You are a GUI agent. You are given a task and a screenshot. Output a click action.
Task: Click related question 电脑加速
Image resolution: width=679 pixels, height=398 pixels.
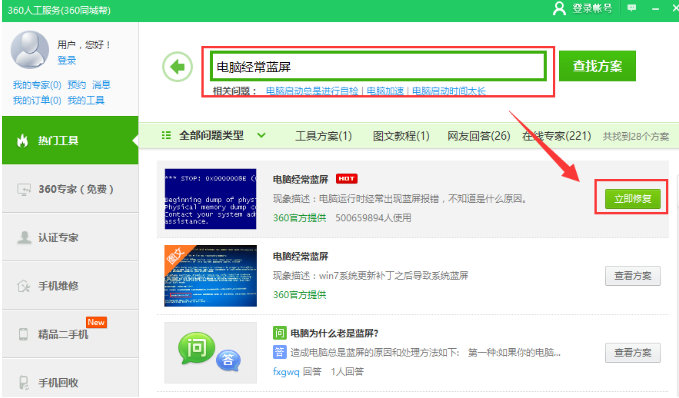coord(385,91)
